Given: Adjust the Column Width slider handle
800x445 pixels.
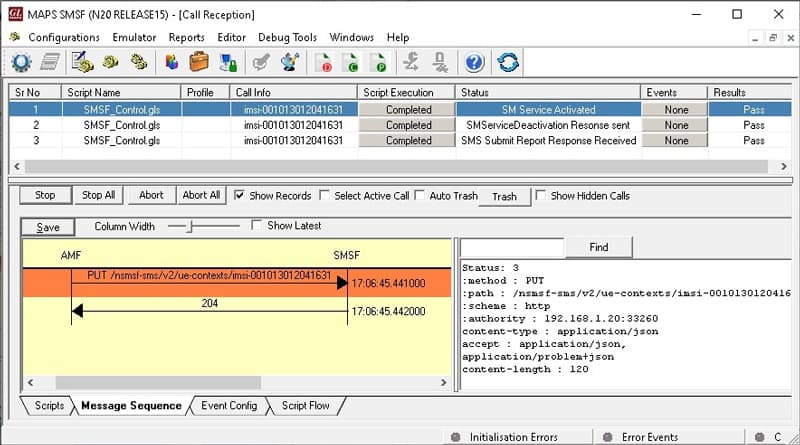Looking at the screenshot, I should [x=189, y=226].
